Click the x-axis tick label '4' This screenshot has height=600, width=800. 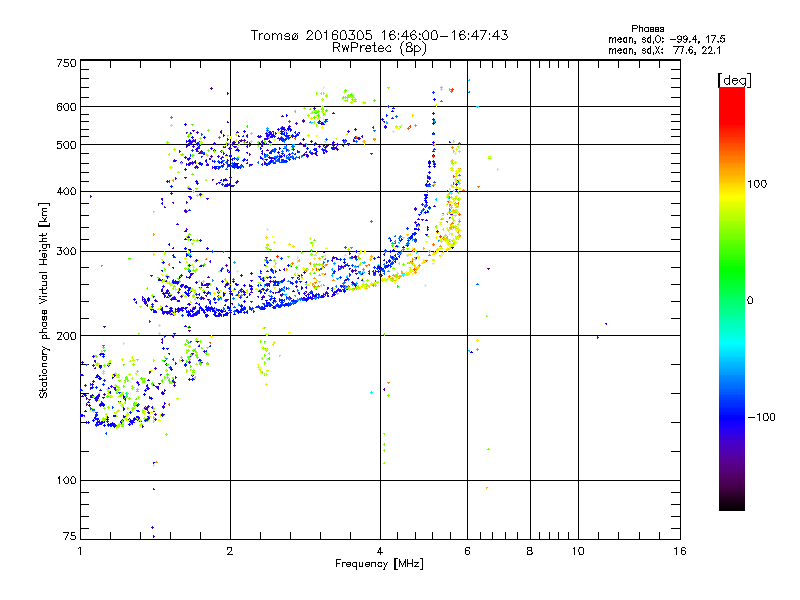coord(380,551)
